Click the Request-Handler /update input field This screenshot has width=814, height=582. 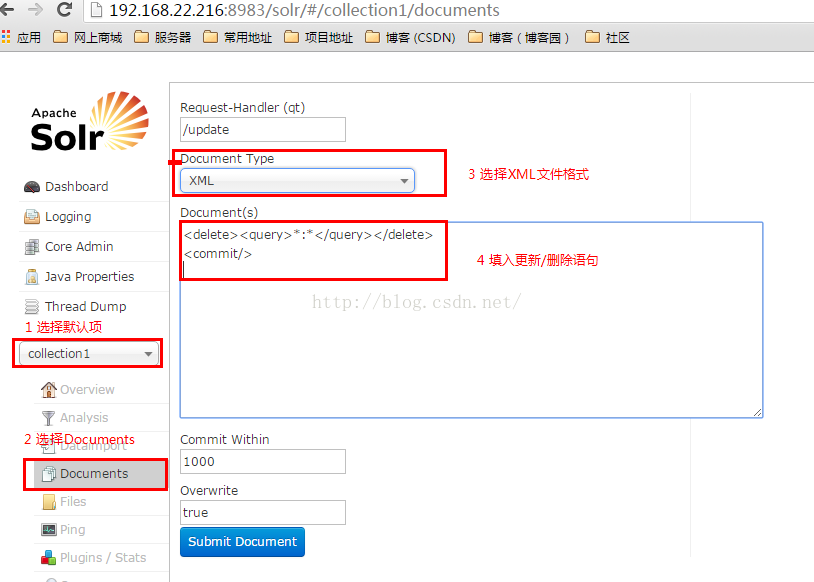coord(263,129)
